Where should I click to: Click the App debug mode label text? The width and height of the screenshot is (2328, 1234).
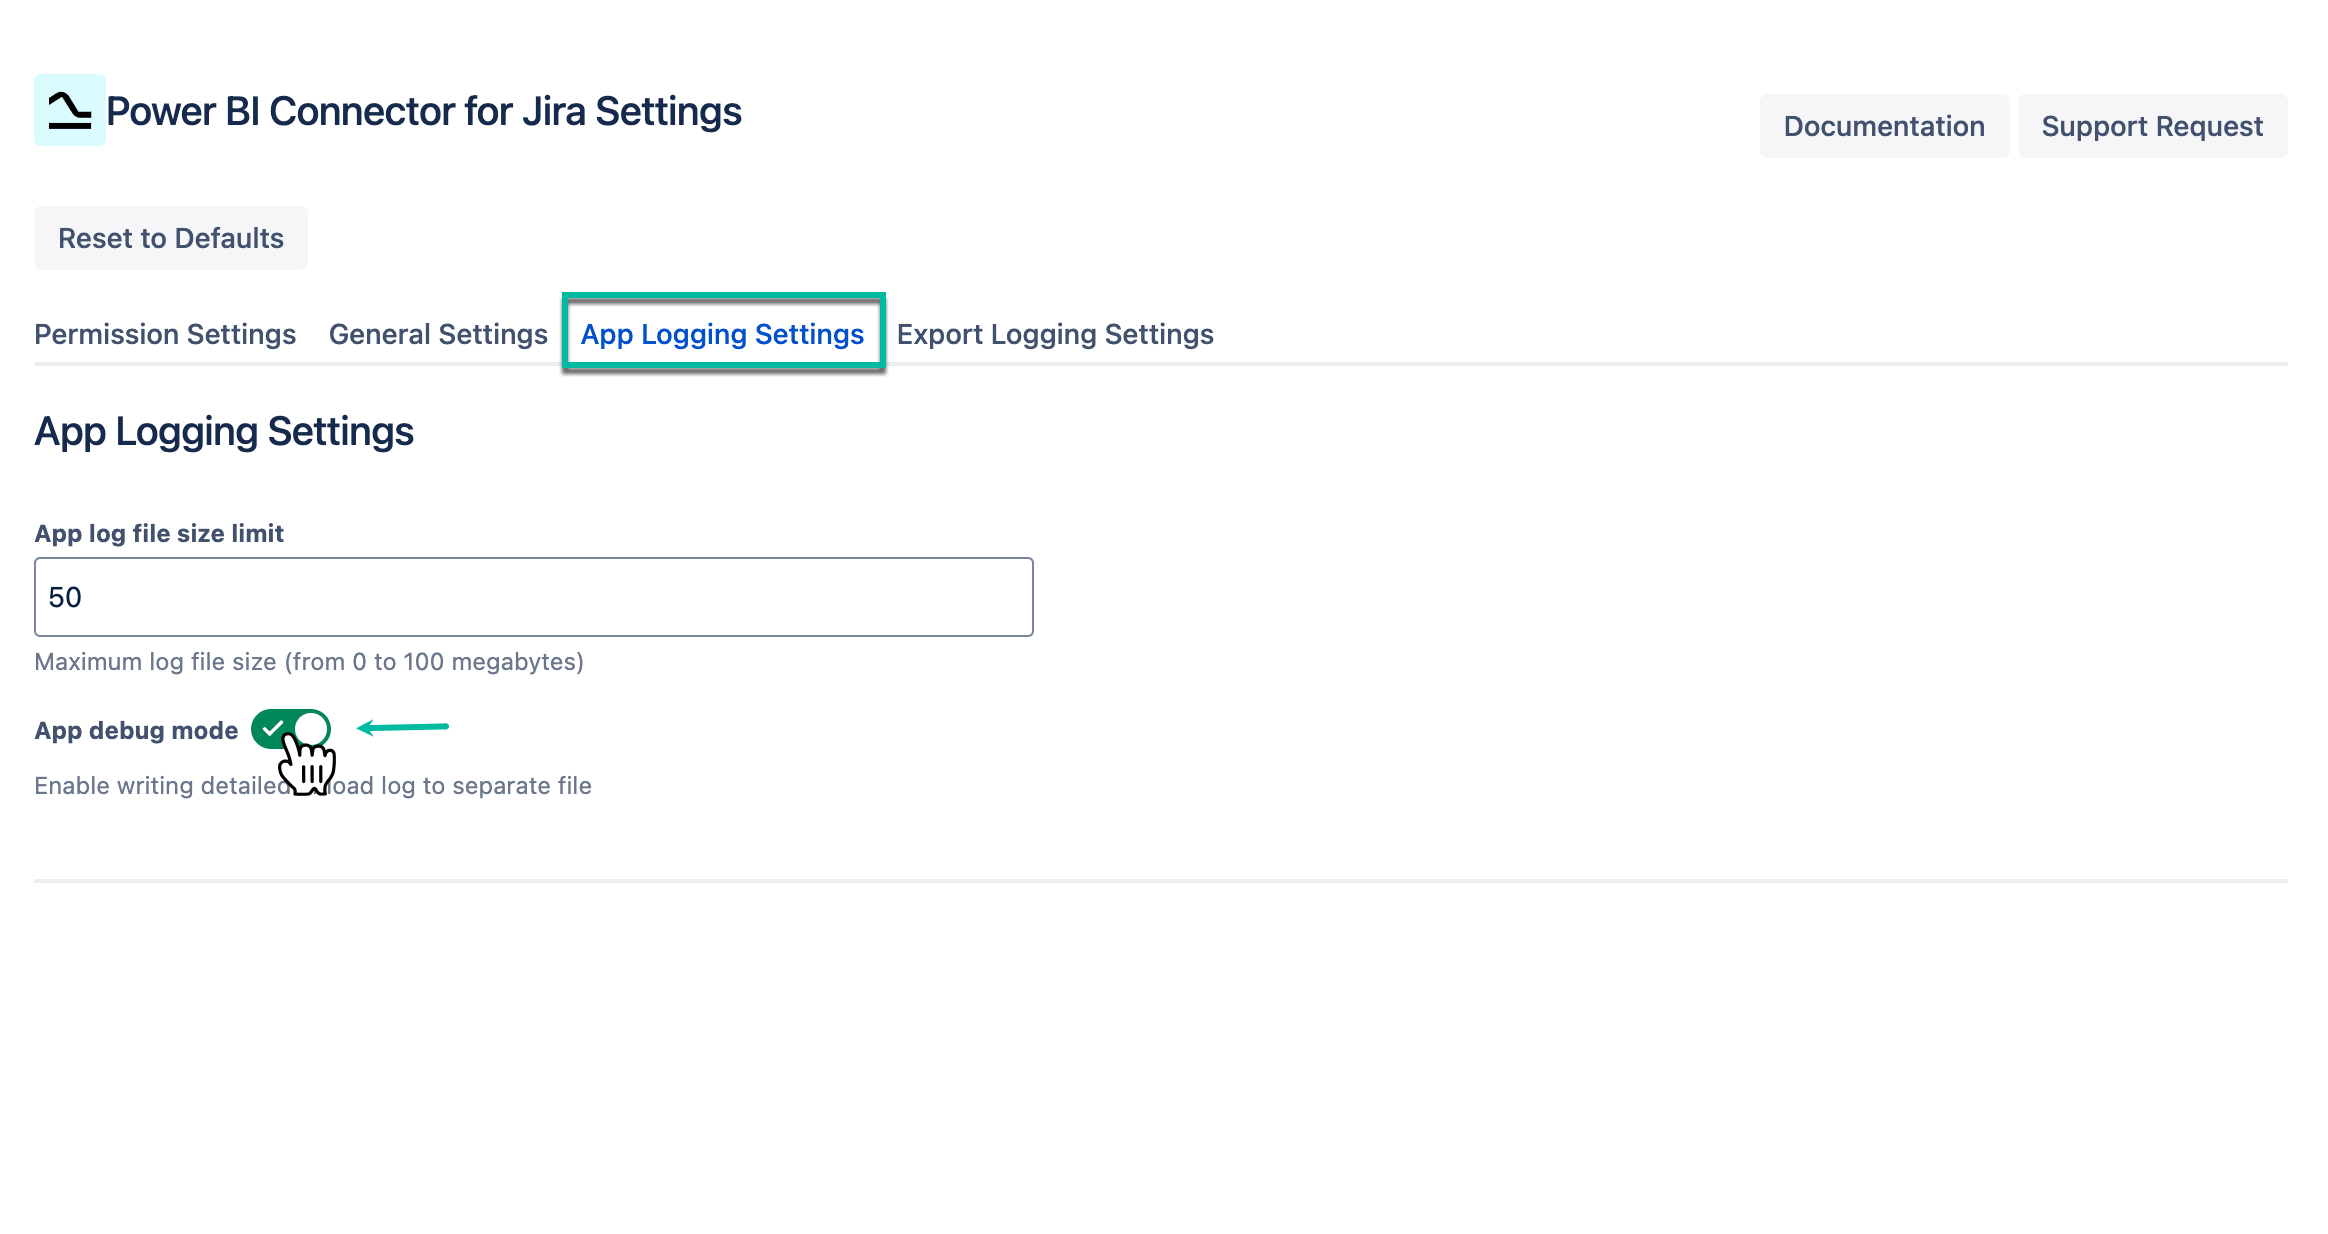[136, 730]
